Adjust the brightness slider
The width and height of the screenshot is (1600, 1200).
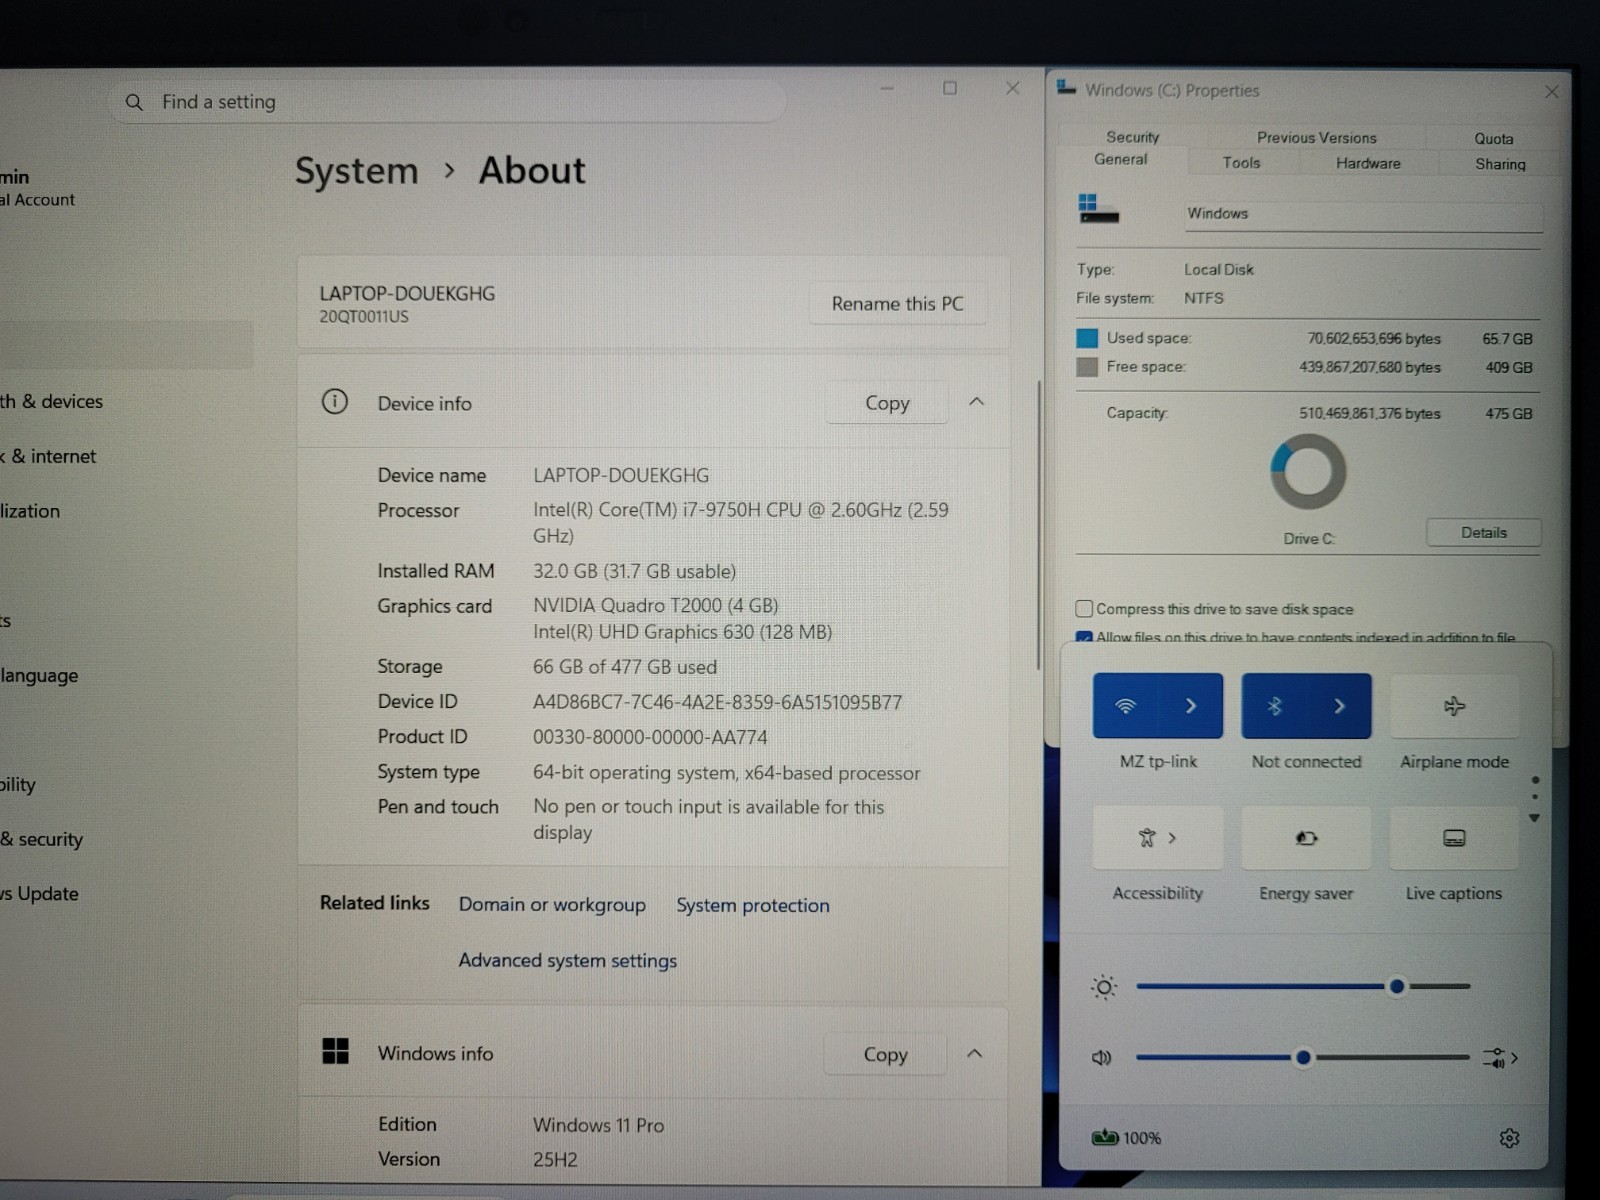coord(1303,986)
